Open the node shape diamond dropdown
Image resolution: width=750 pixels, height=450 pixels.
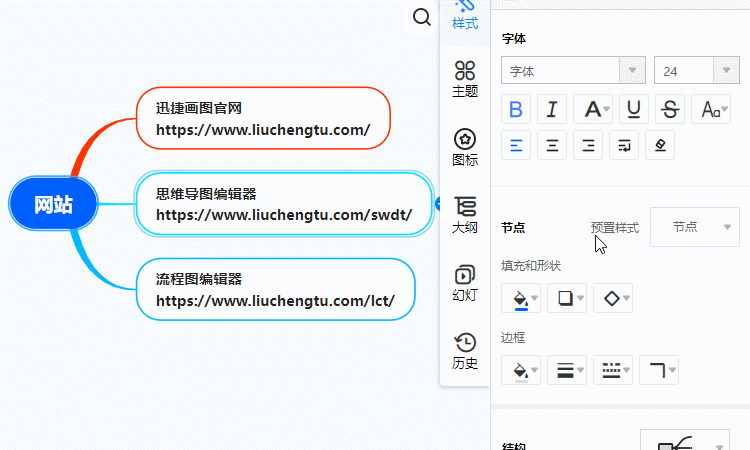(613, 298)
